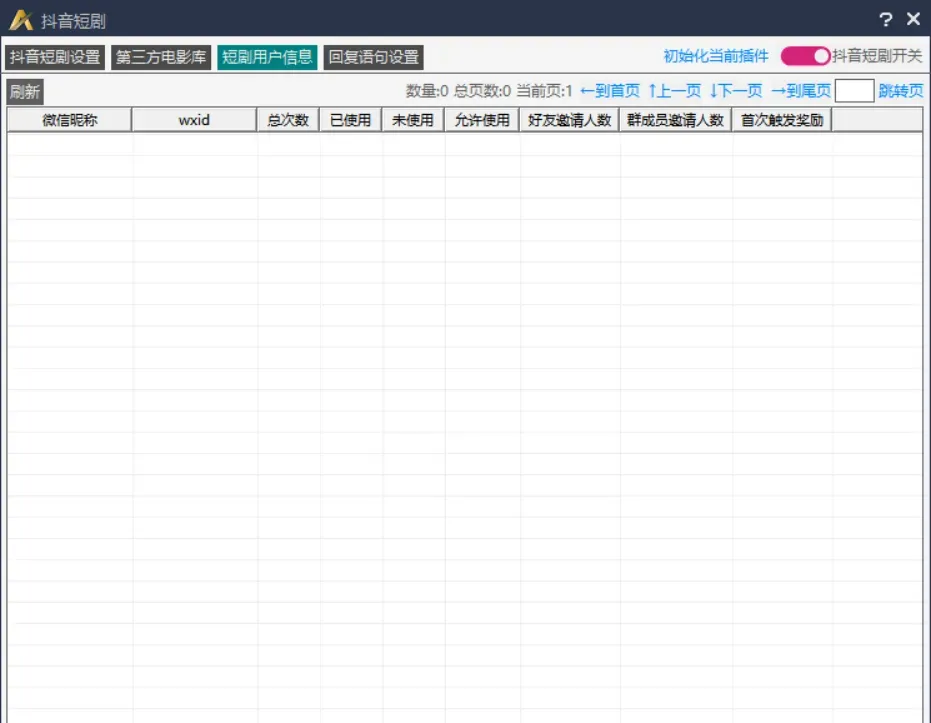
Task: Close the 抖音短剧 window
Action: coord(913,20)
